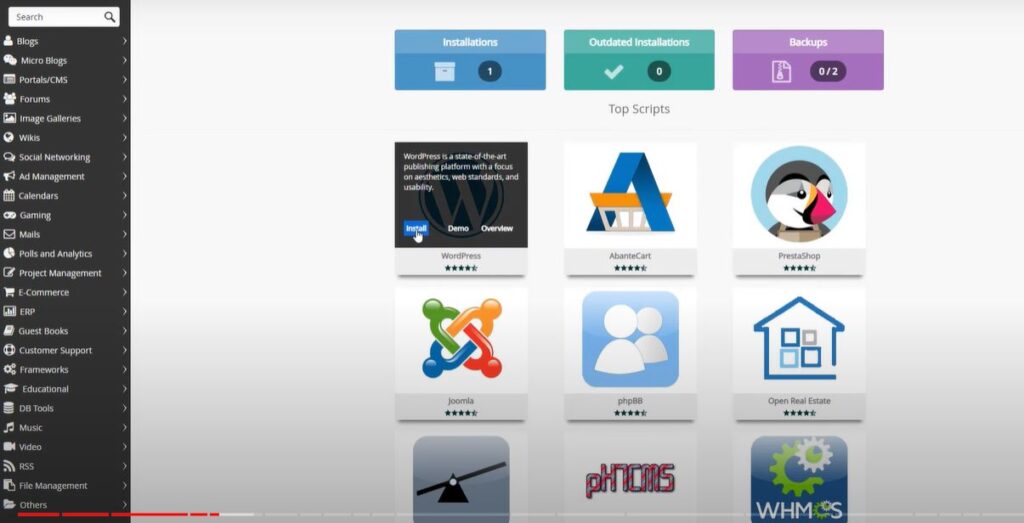Click the Social Networking bubbles icon

click(9, 157)
